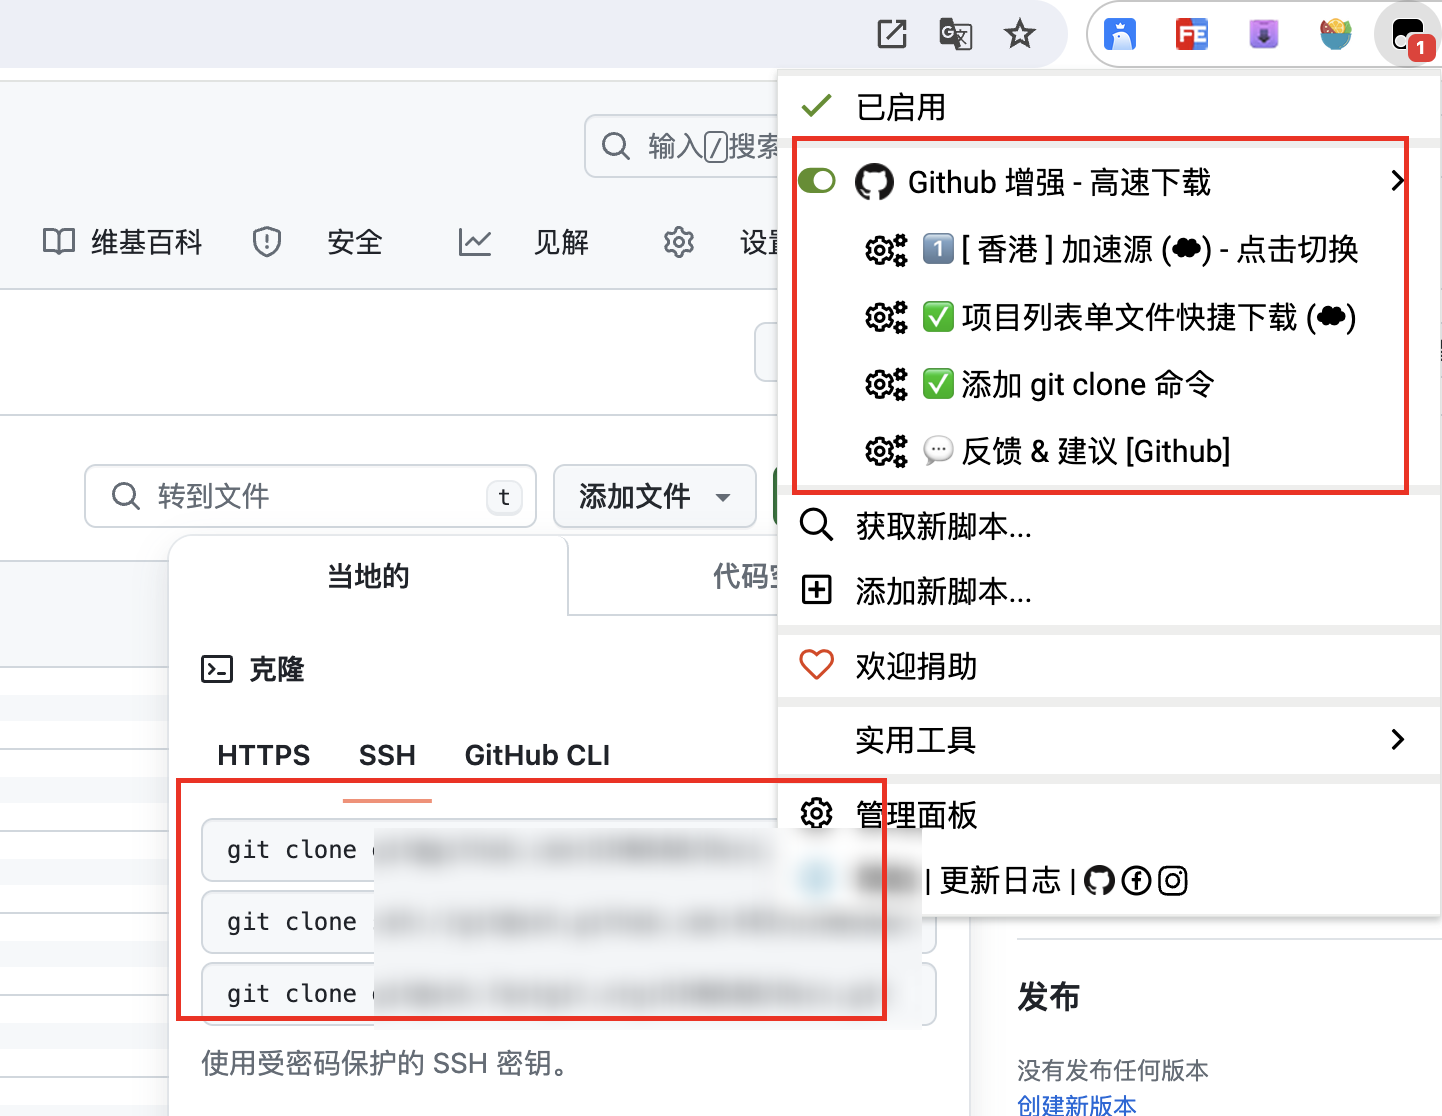Click the GitHub octocat script icon
Viewport: 1442px width, 1116px height.
click(874, 182)
